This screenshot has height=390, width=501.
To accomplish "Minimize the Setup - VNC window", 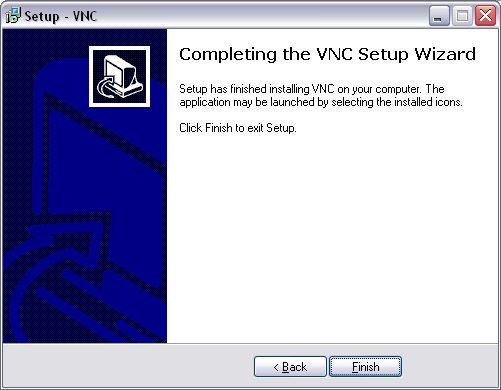I will [439, 15].
